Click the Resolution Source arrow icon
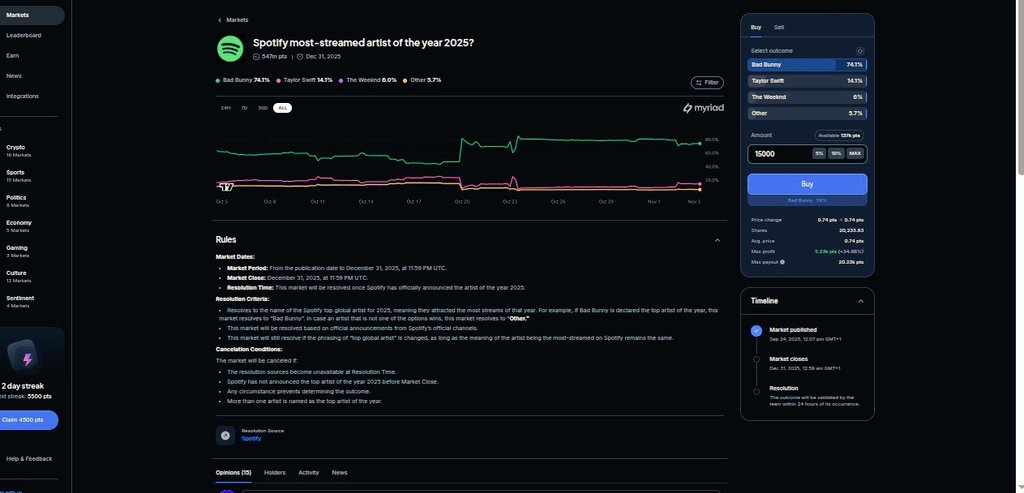 (225, 436)
